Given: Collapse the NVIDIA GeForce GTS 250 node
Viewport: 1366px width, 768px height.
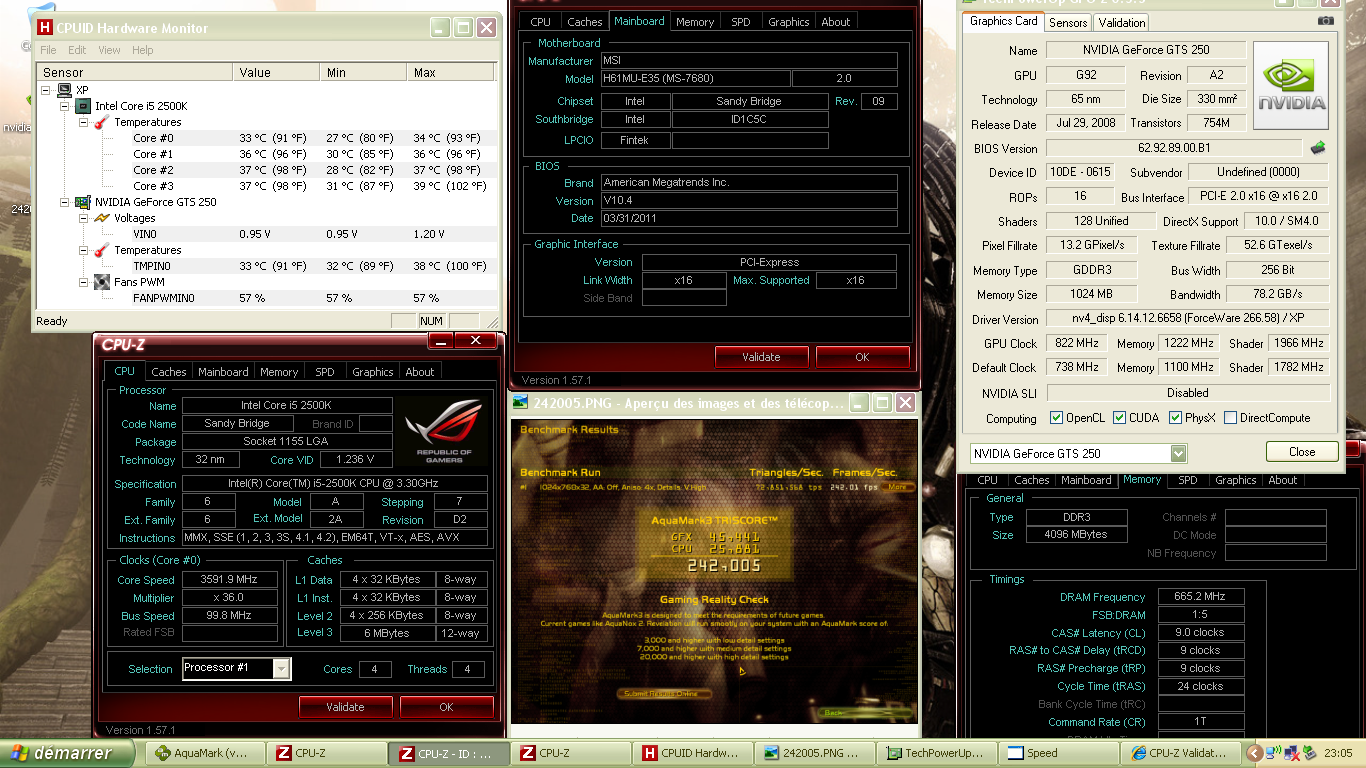Looking at the screenshot, I should [x=65, y=202].
